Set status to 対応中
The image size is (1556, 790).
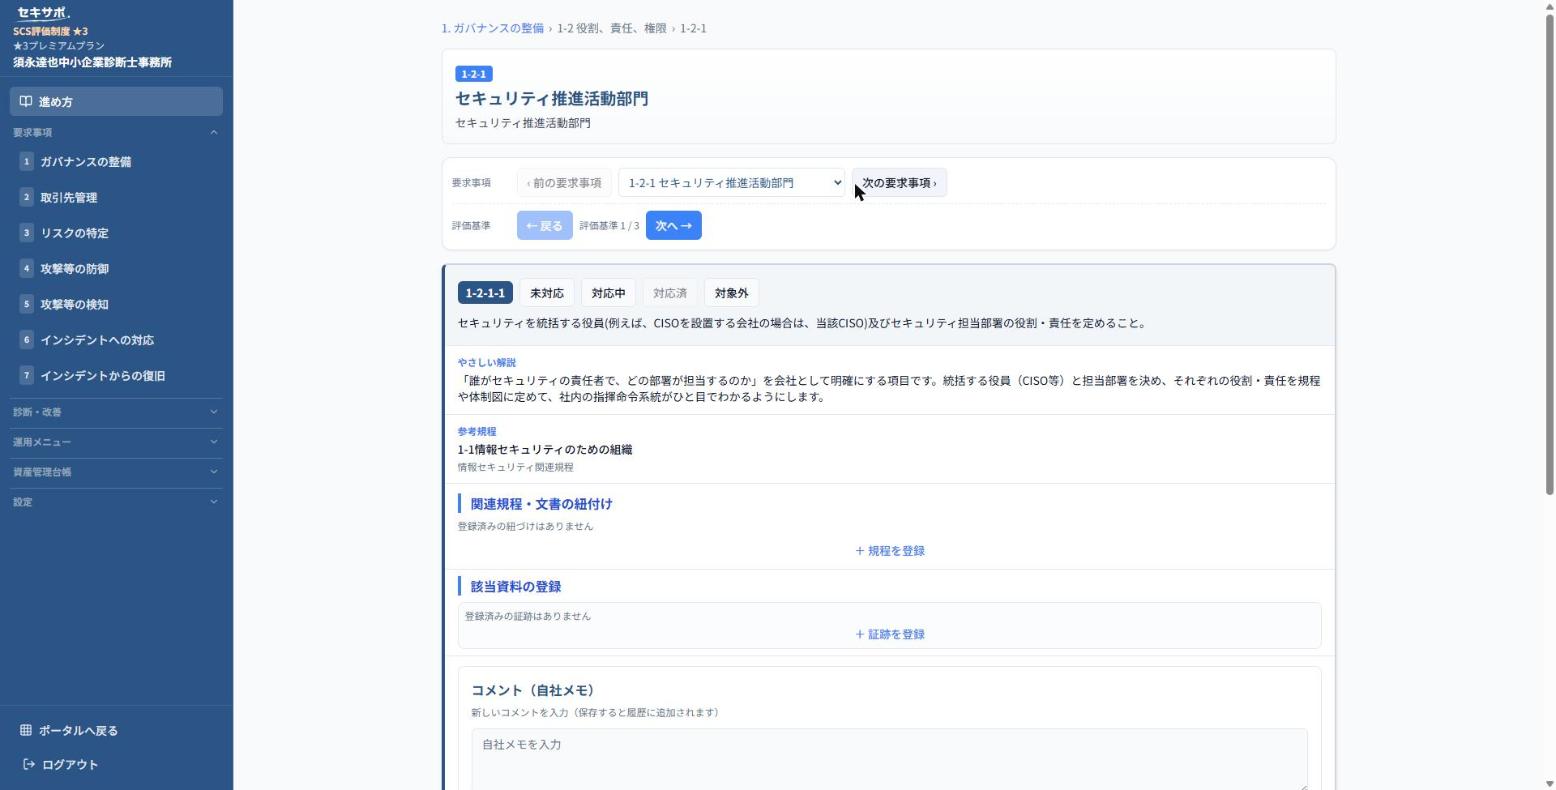(x=608, y=293)
